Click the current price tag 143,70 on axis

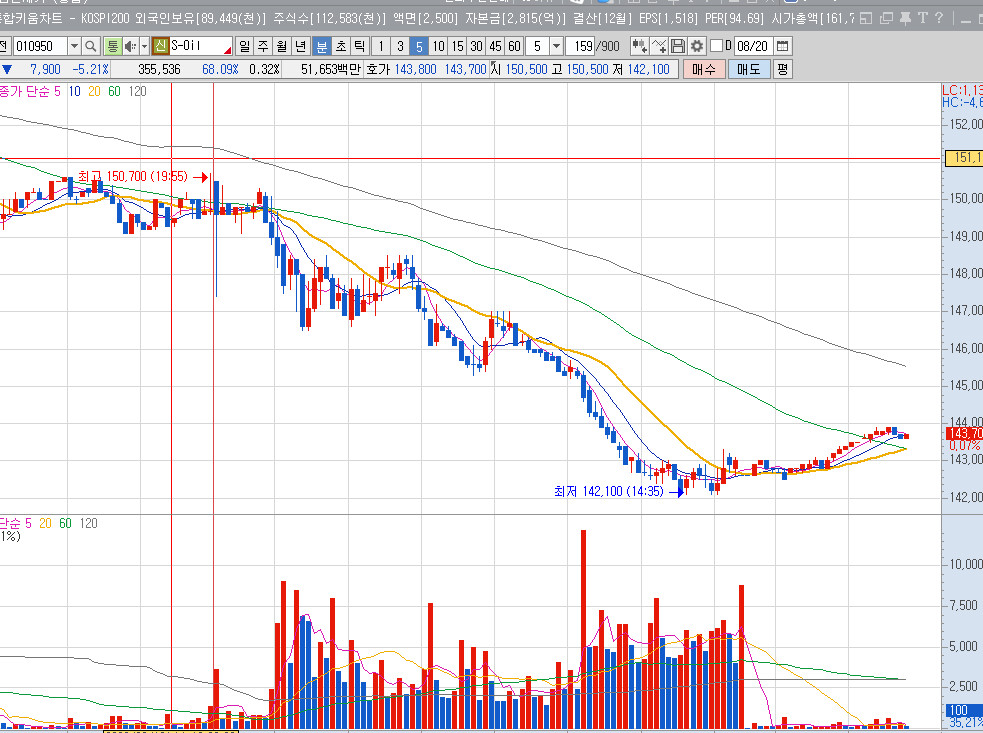[964, 433]
